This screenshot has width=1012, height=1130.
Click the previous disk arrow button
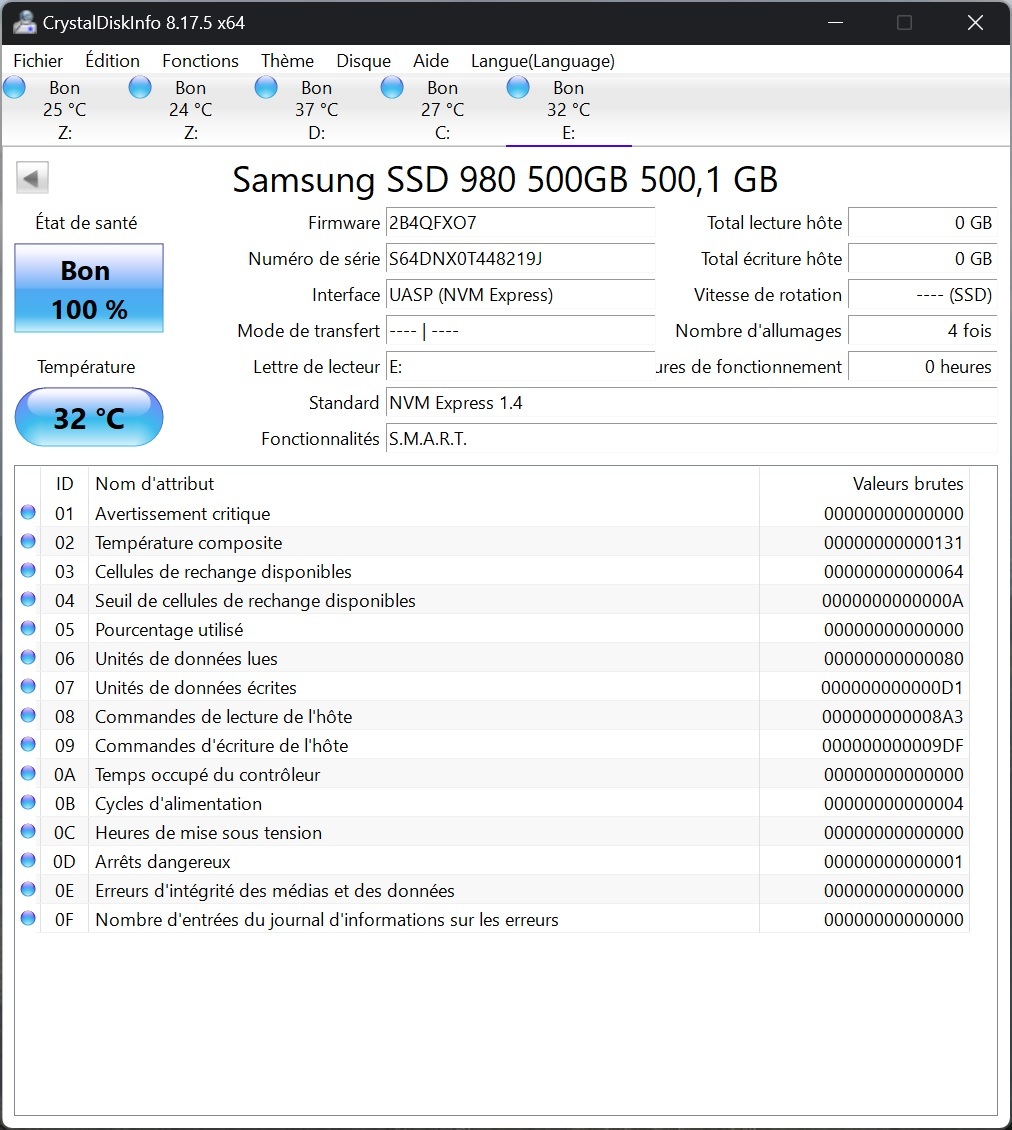tap(32, 179)
